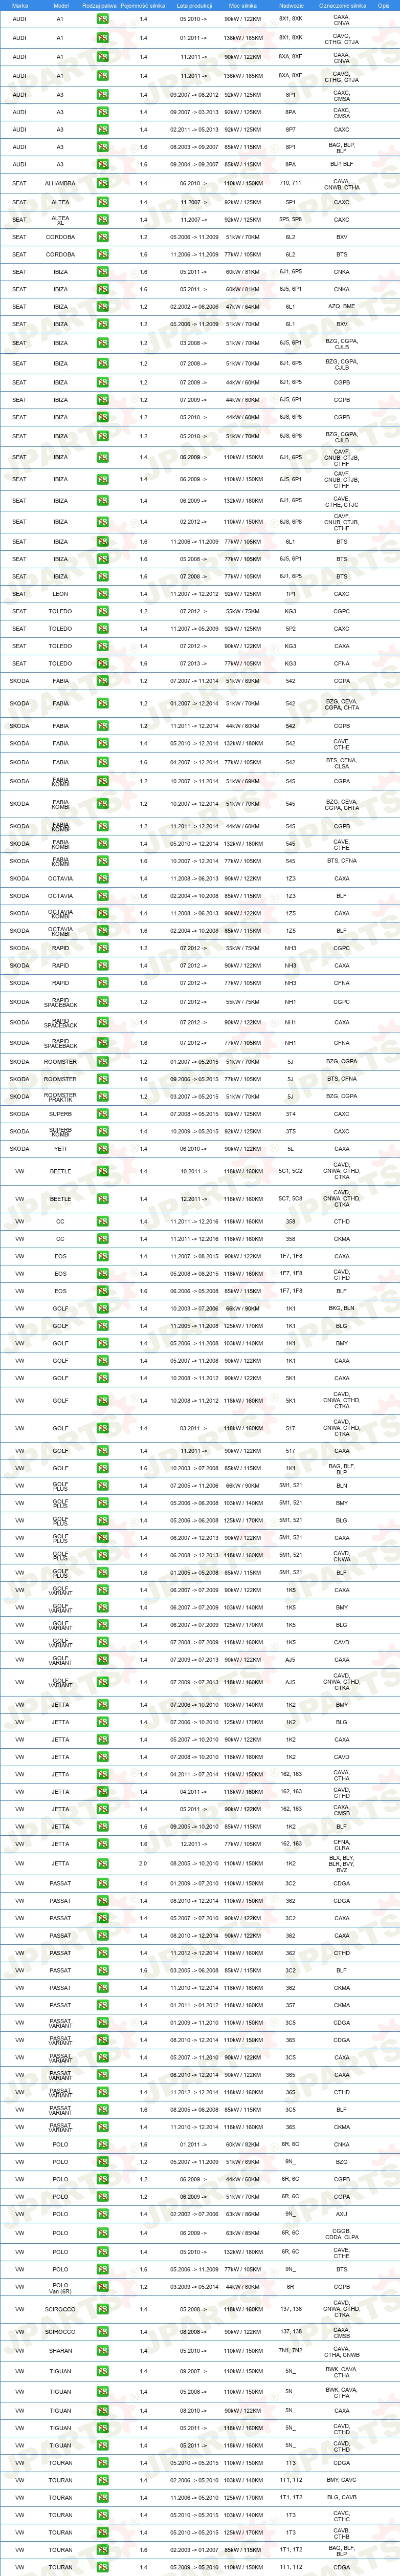Click the fuel icon in Skoda Yeti row
The width and height of the screenshot is (400, 2576).
point(103,1149)
